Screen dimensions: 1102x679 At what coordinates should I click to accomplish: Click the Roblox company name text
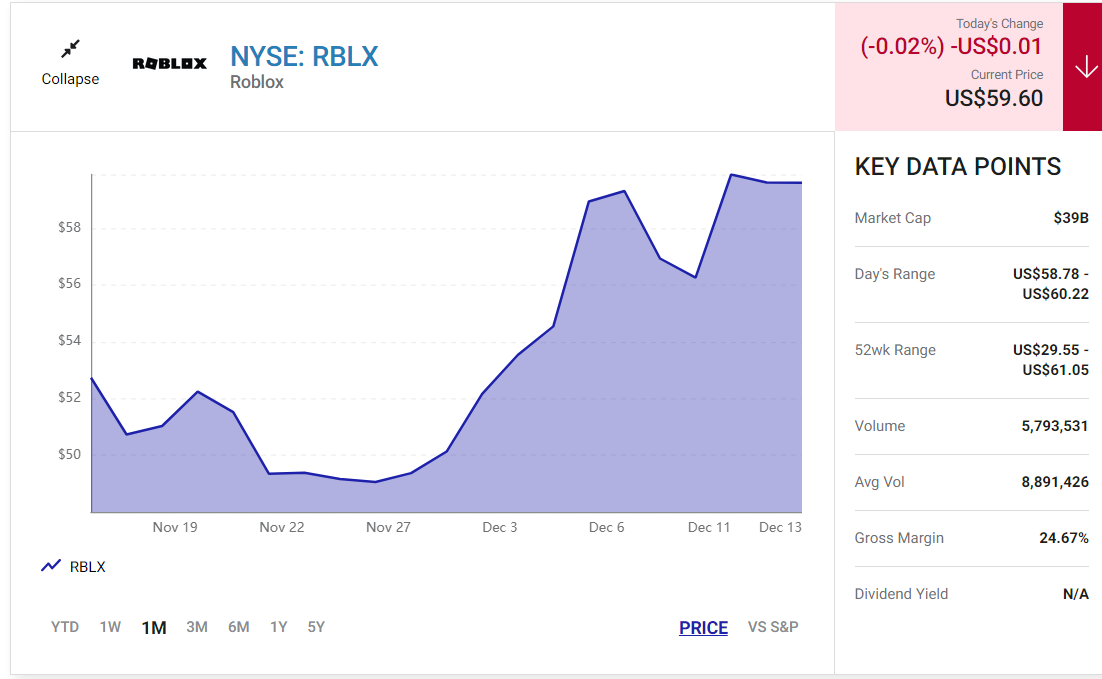click(257, 82)
